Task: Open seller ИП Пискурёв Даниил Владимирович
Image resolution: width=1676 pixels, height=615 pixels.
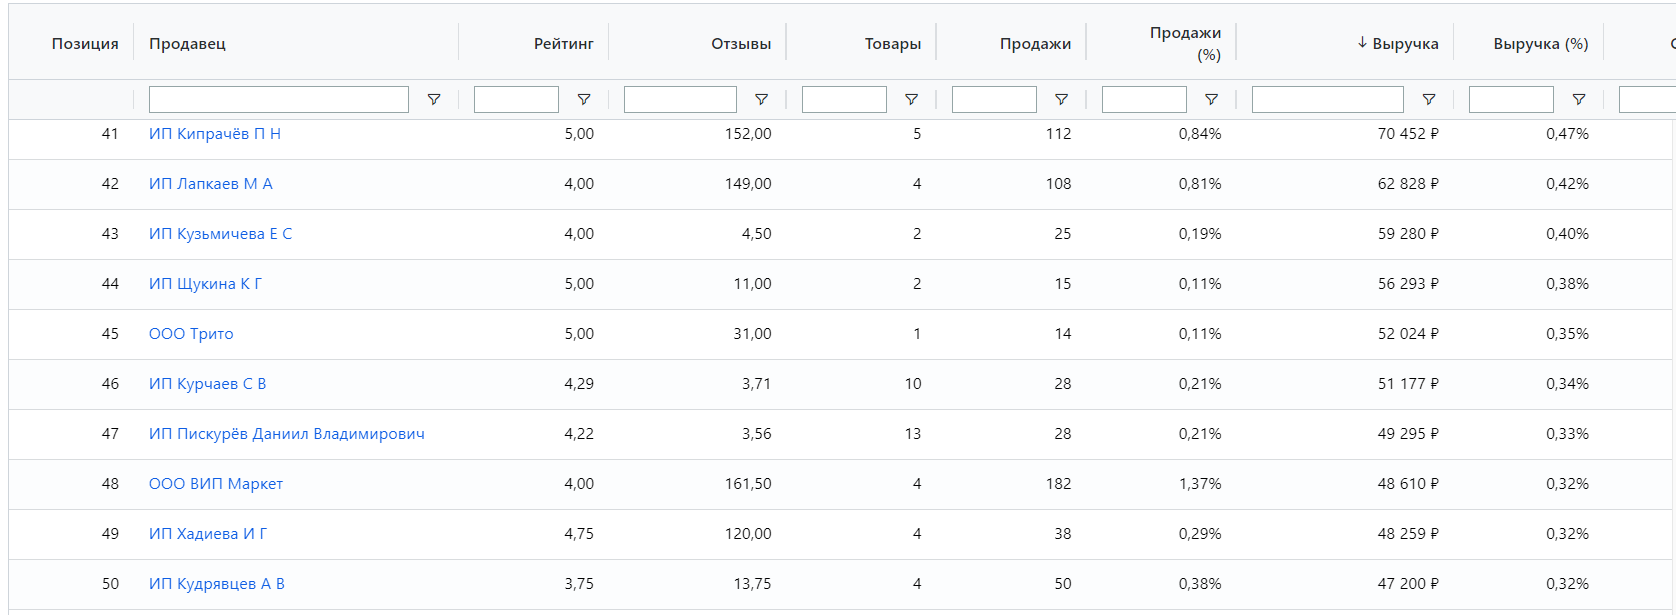Action: [x=286, y=434]
